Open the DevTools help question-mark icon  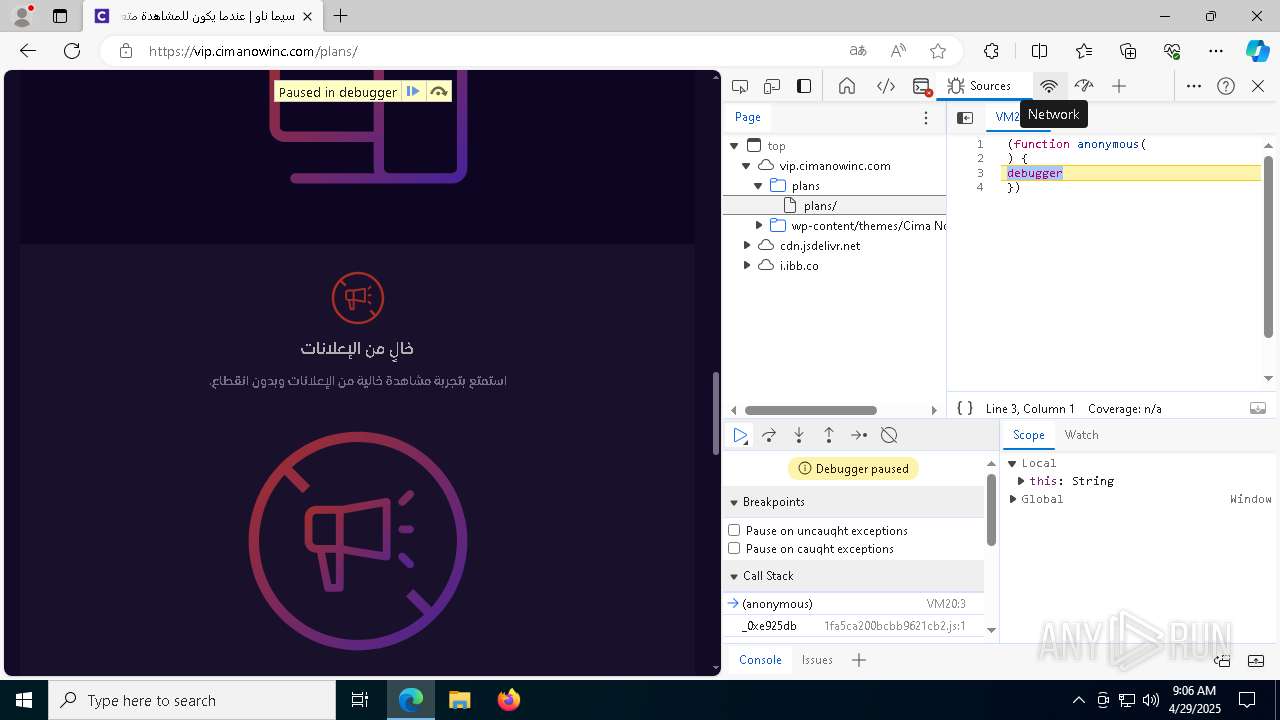point(1226,86)
